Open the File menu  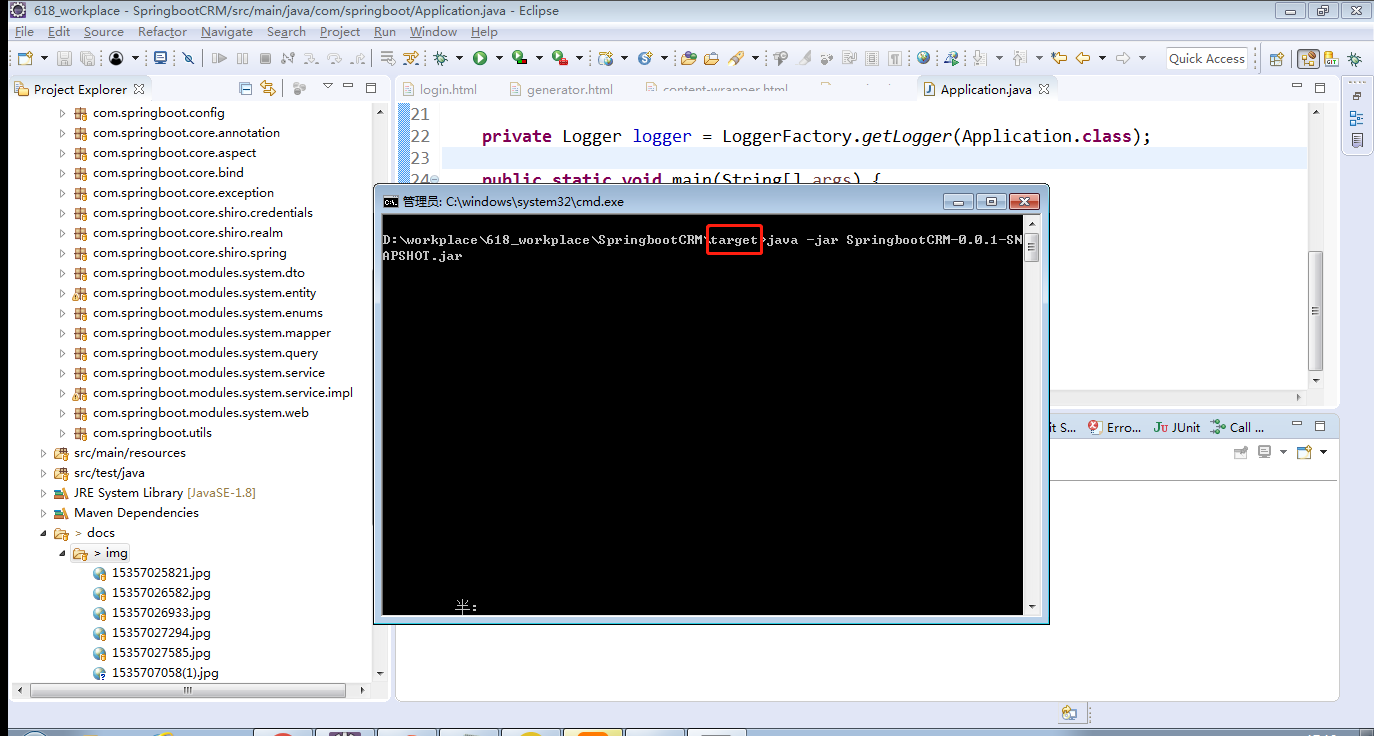(24, 32)
